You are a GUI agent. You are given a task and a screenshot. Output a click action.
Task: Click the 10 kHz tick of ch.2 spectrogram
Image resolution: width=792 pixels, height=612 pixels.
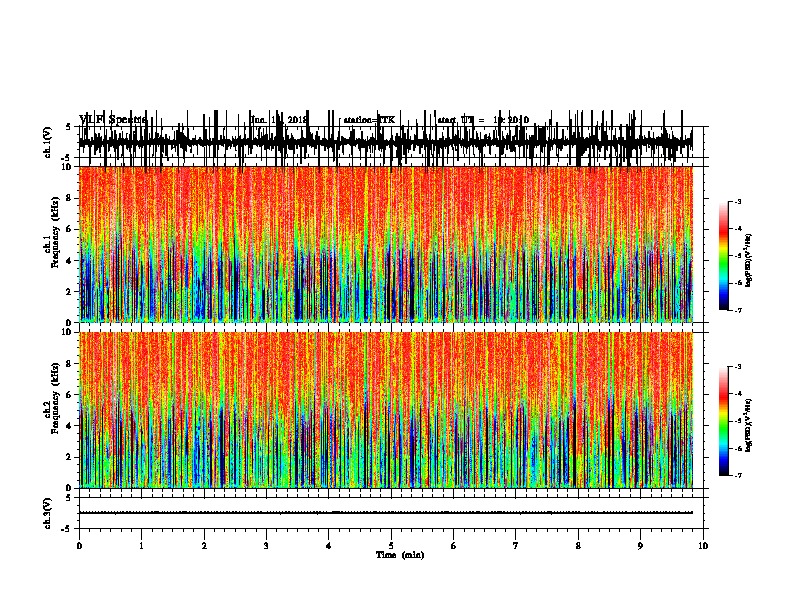[x=68, y=332]
